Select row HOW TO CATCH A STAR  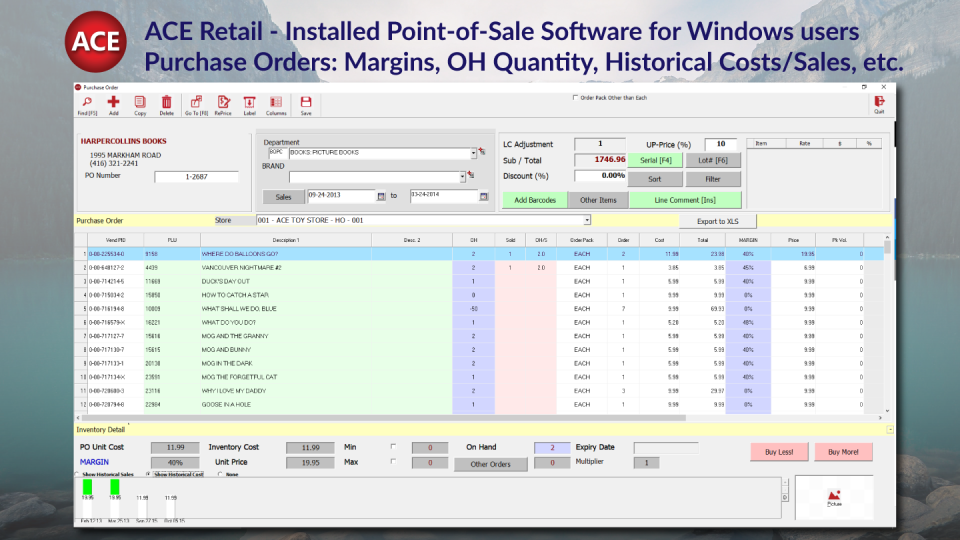pyautogui.click(x=479, y=295)
